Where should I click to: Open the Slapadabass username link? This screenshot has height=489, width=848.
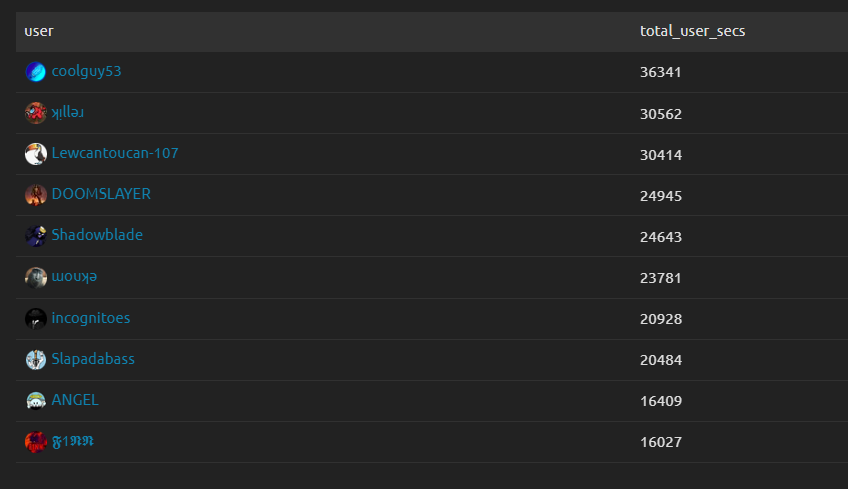coord(93,359)
